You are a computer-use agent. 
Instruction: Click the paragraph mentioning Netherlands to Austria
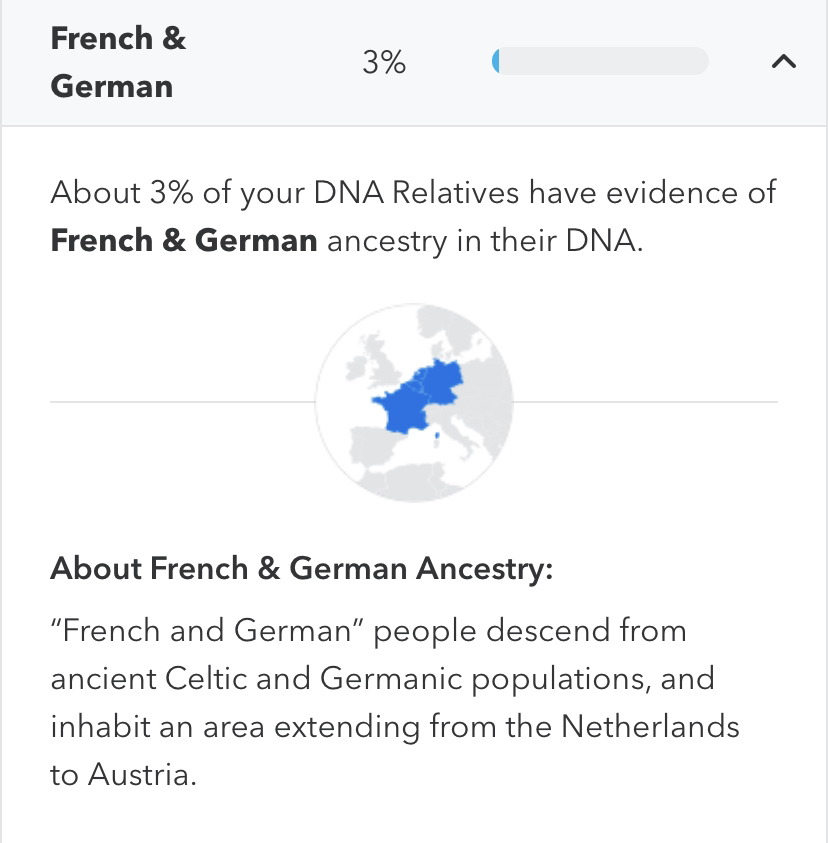395,703
